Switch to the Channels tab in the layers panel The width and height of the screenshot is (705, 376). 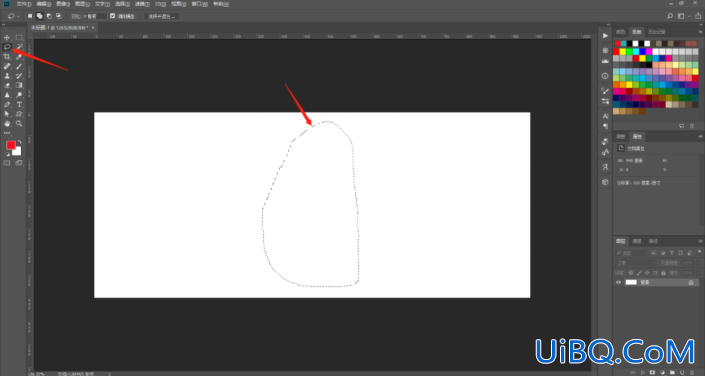(637, 242)
